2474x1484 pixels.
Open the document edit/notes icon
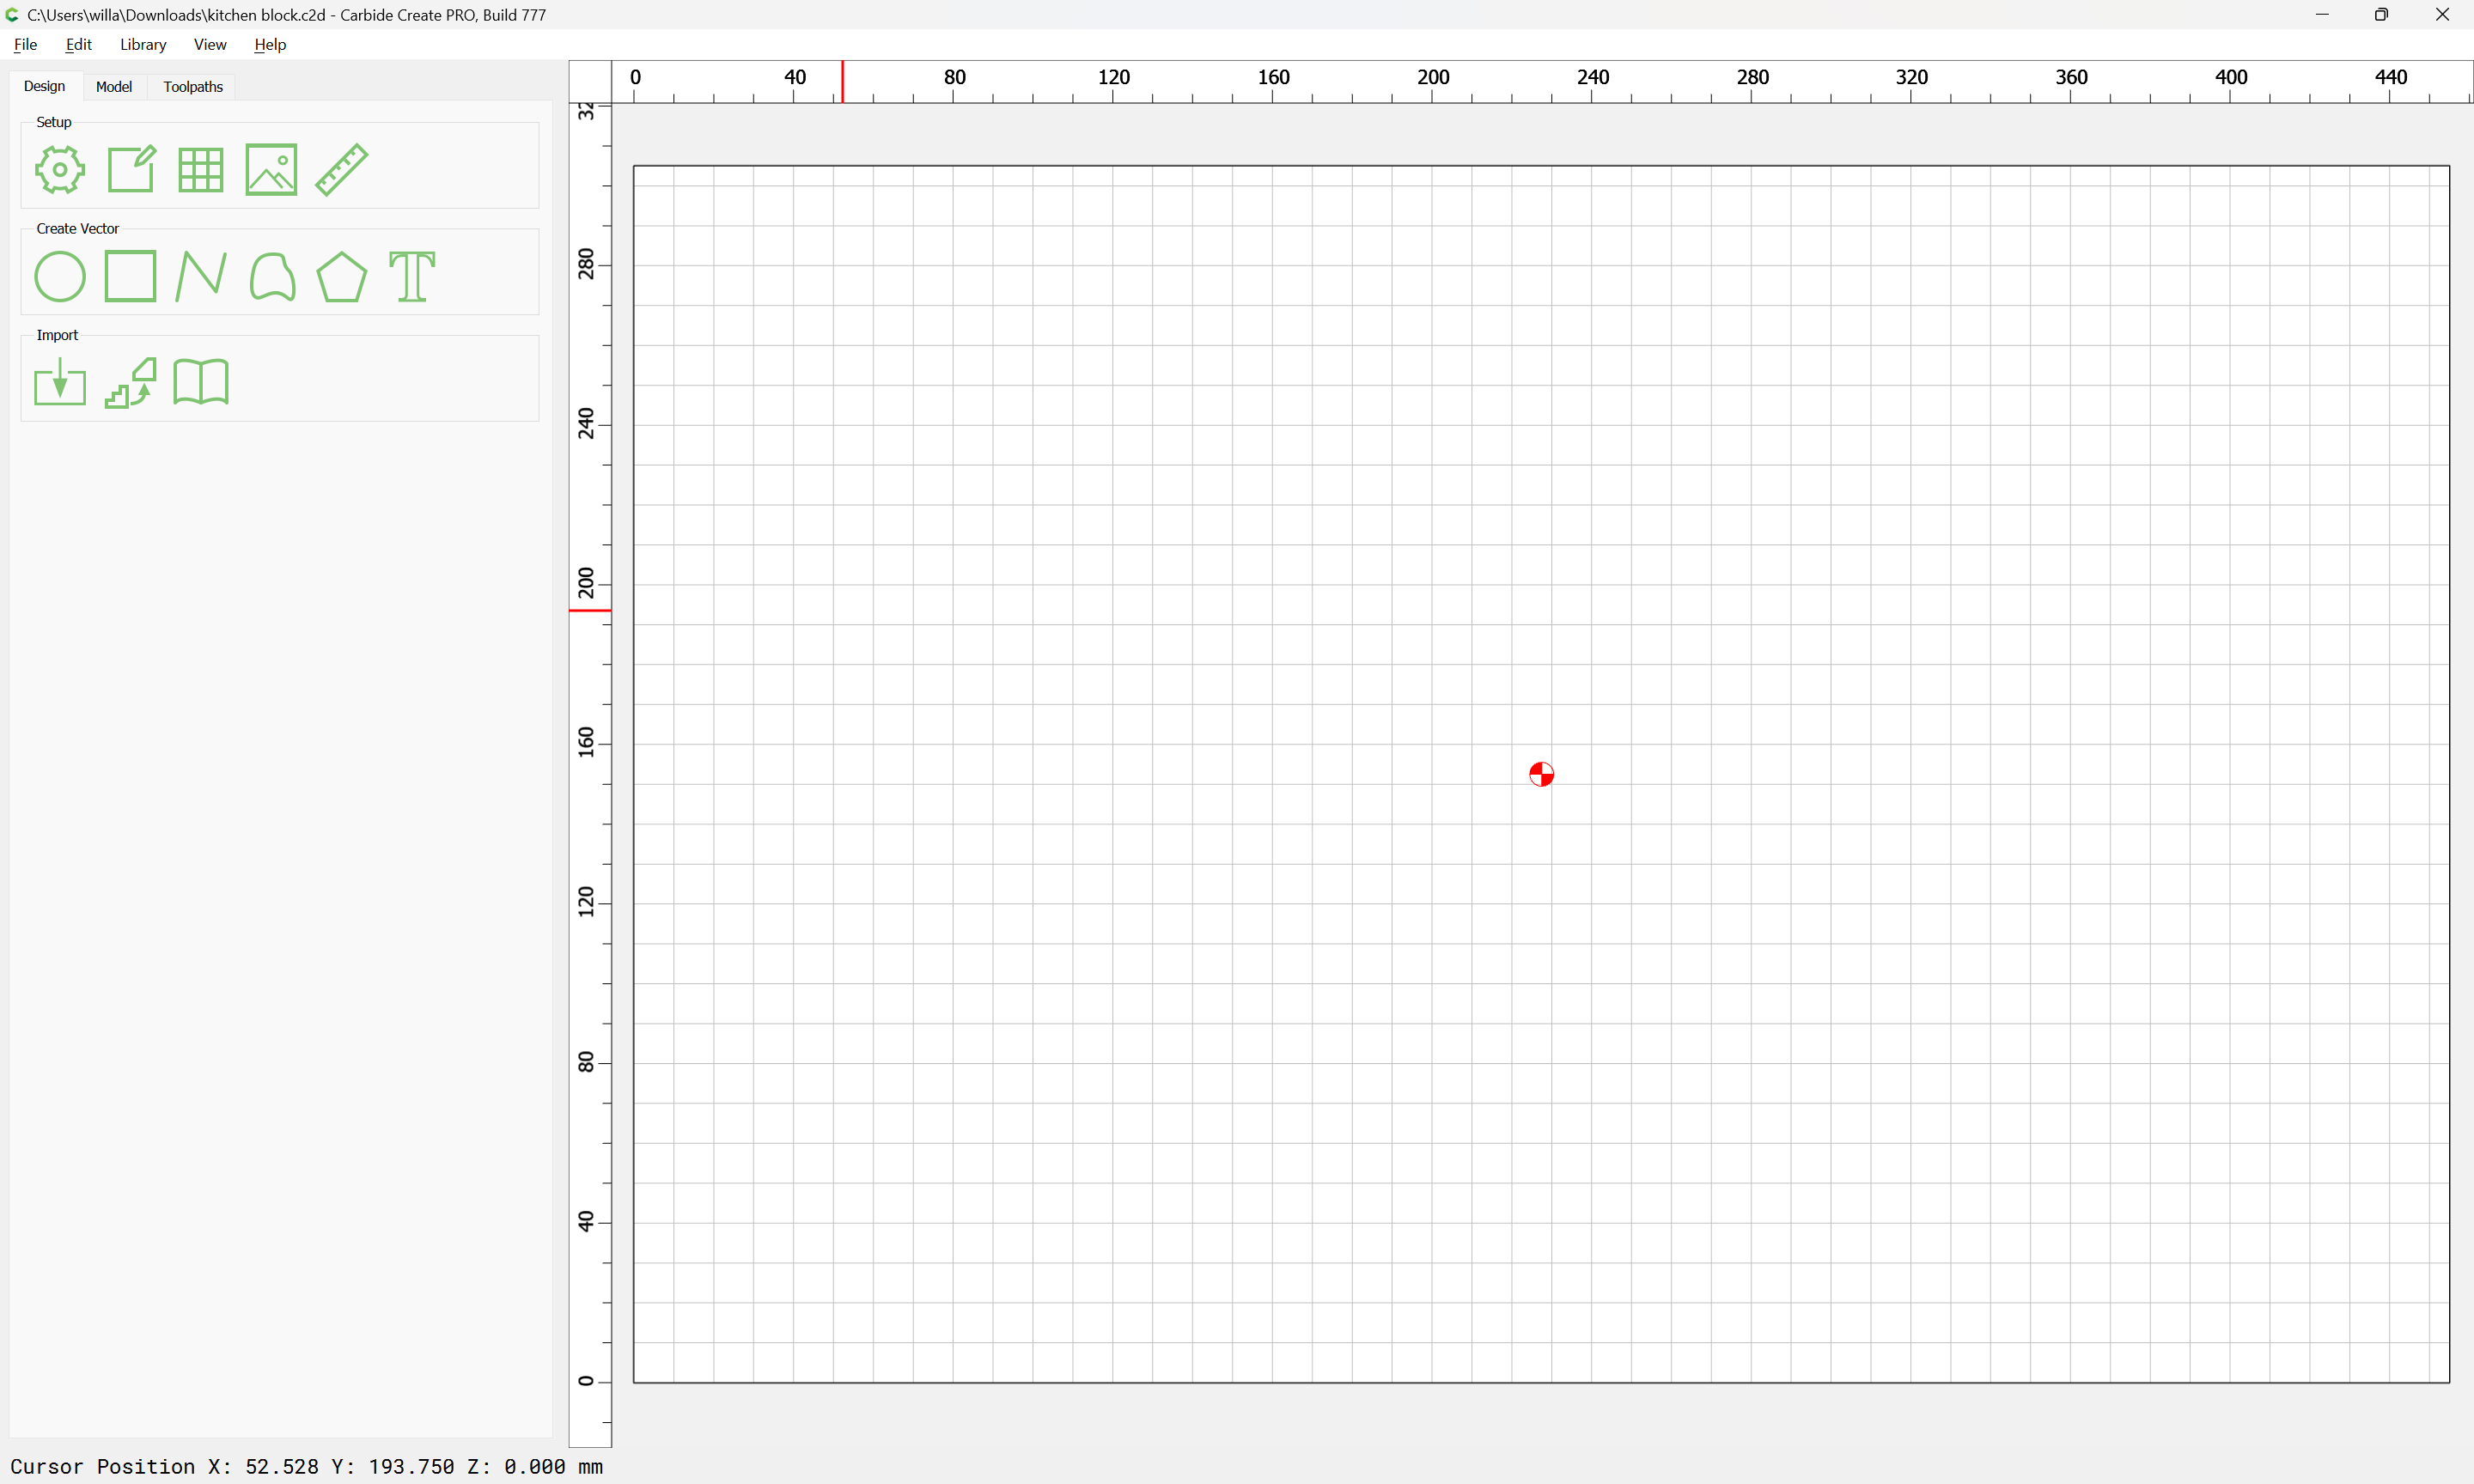(131, 169)
